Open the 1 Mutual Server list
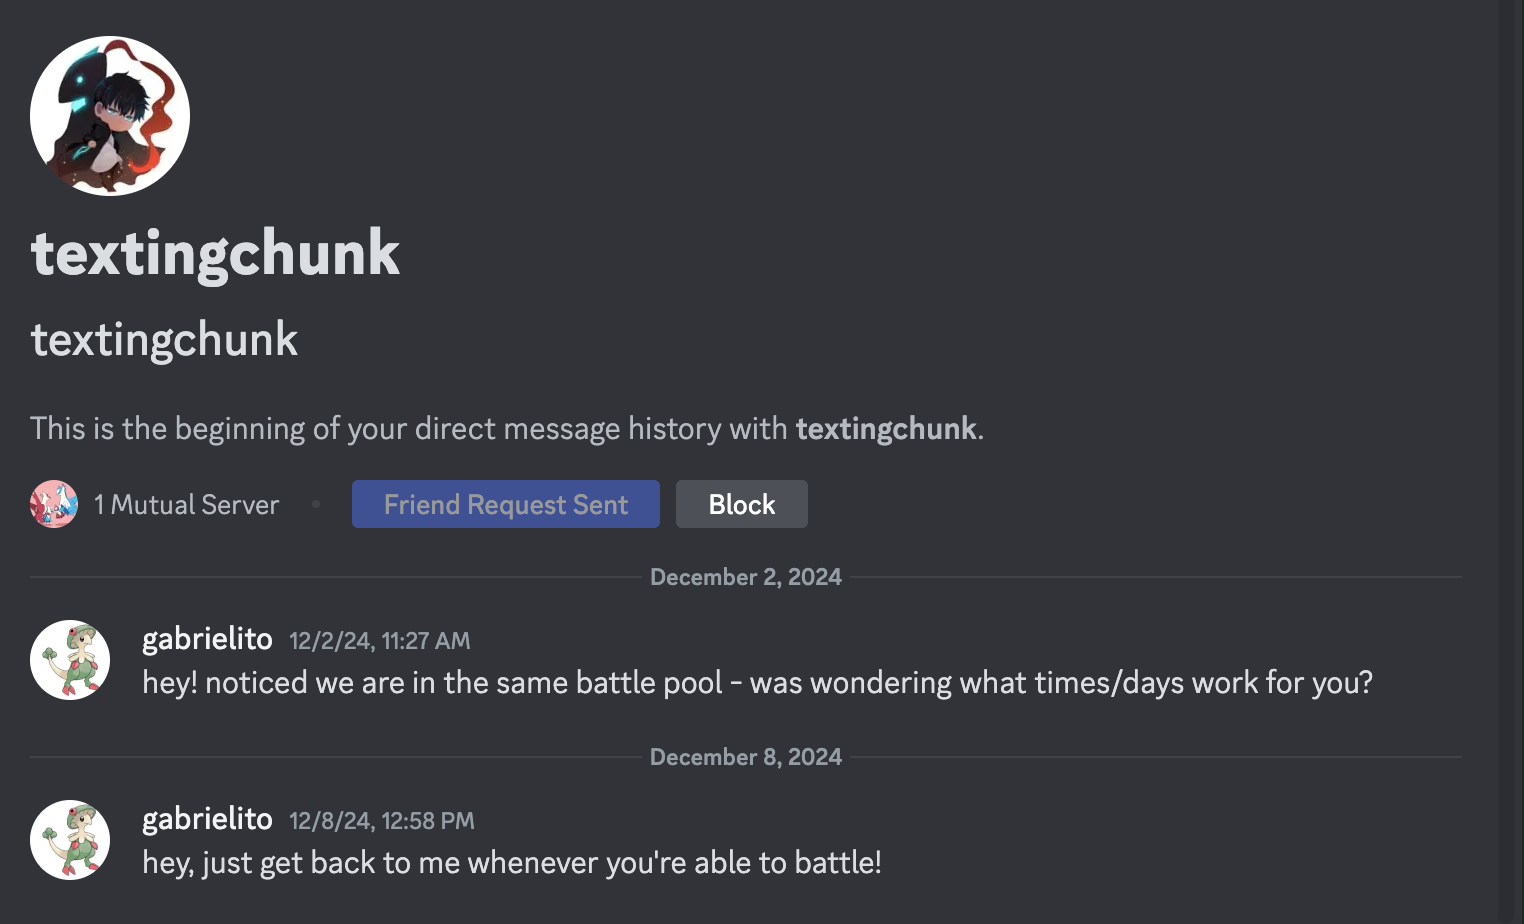The height and width of the screenshot is (924, 1524). click(185, 504)
